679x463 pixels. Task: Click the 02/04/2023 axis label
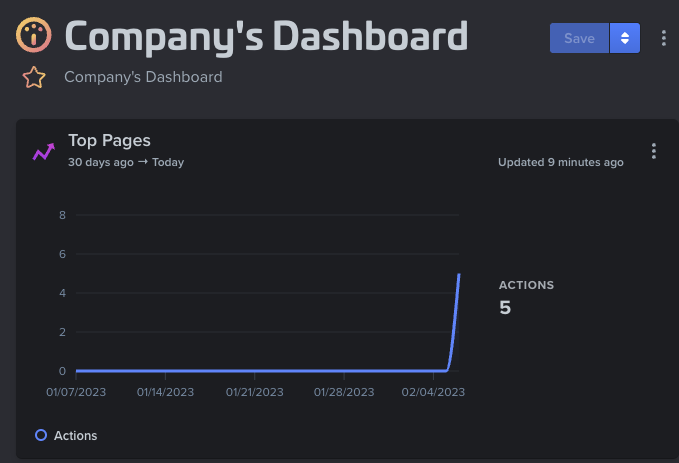pyautogui.click(x=433, y=392)
